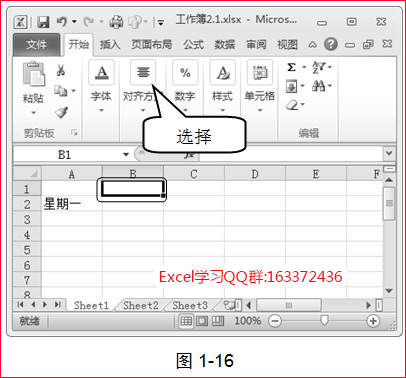This screenshot has width=406, height=378.
Task: Click the Zoom Out minus button
Action: coord(275,321)
